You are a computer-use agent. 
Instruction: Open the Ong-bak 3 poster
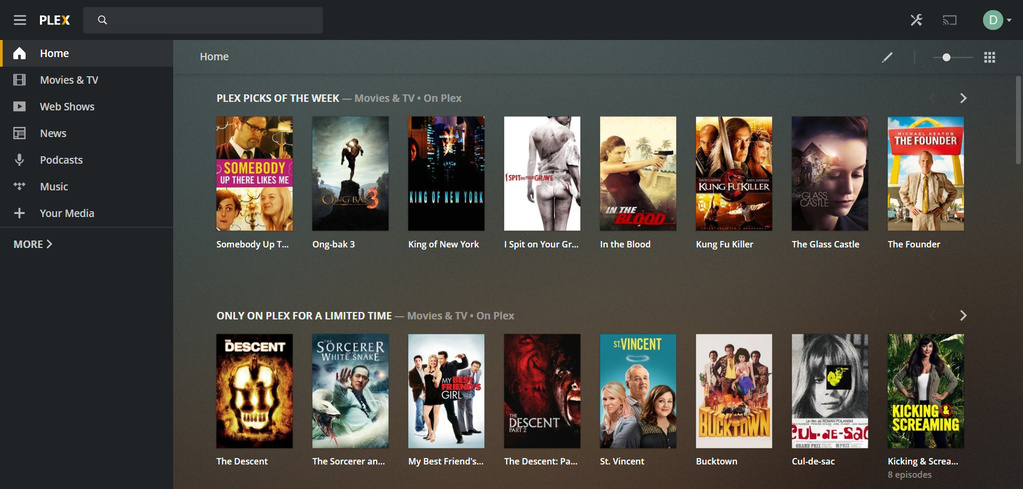(350, 173)
